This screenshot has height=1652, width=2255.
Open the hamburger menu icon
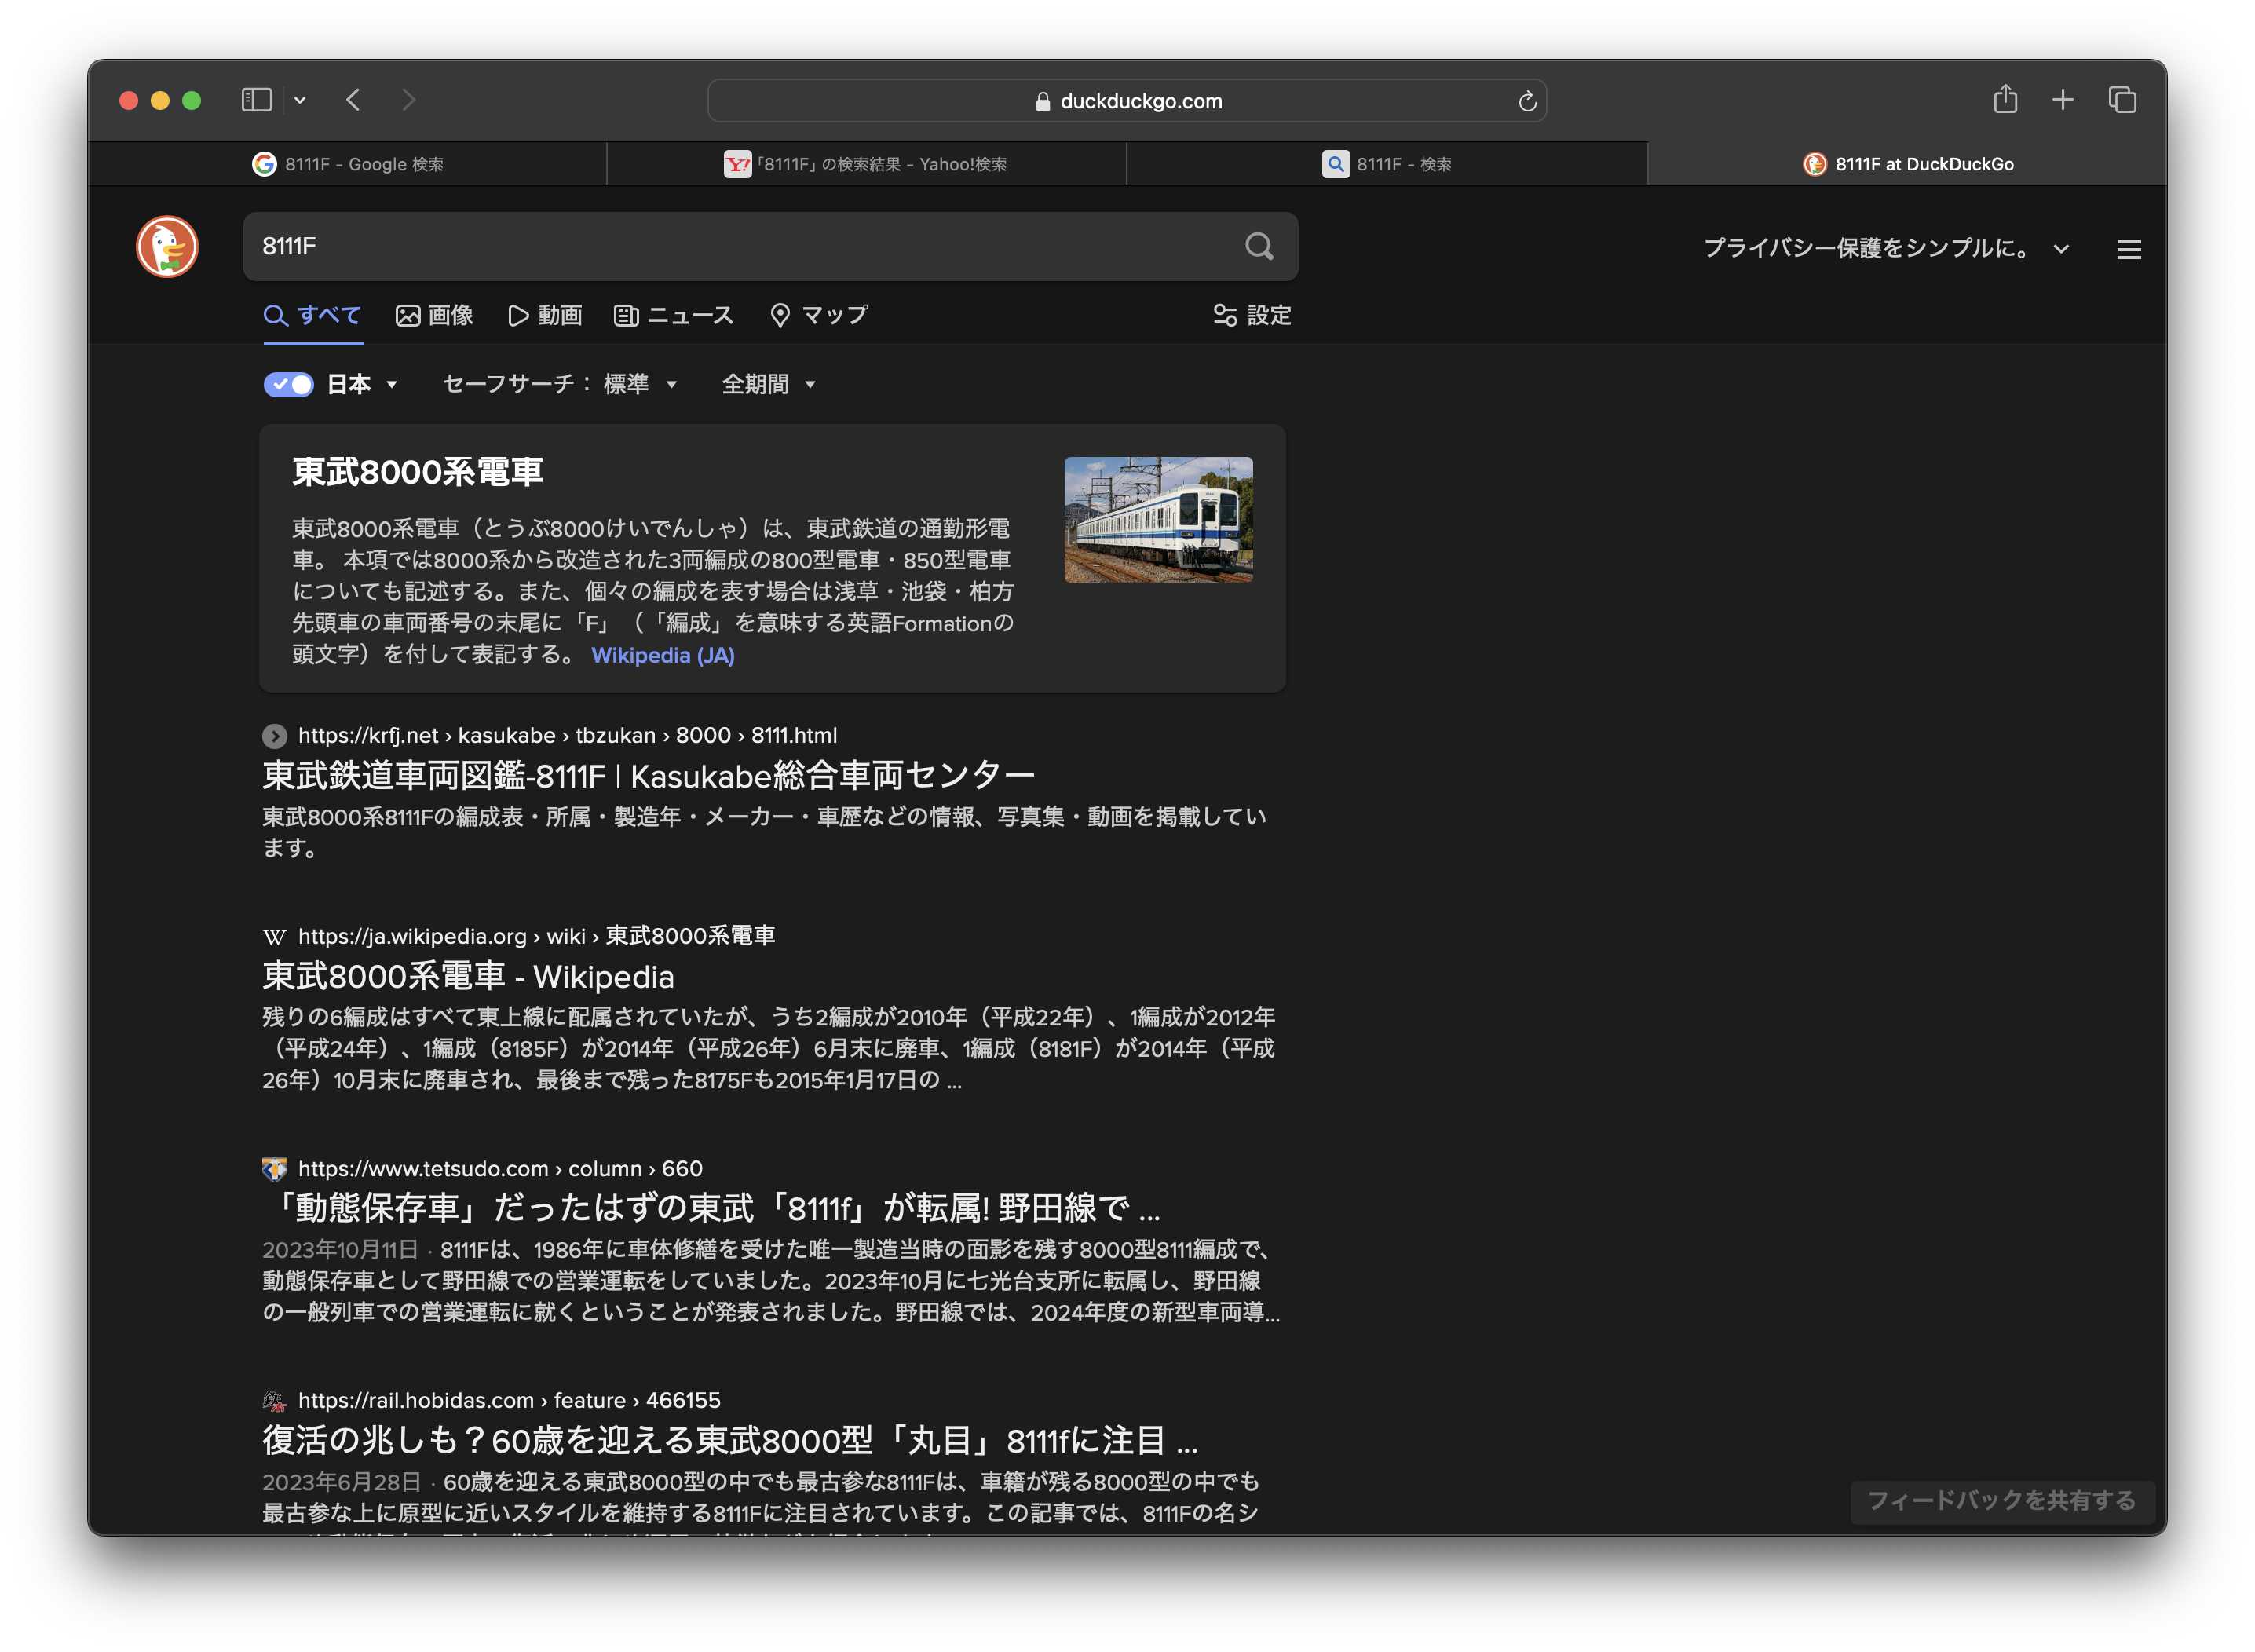2129,250
